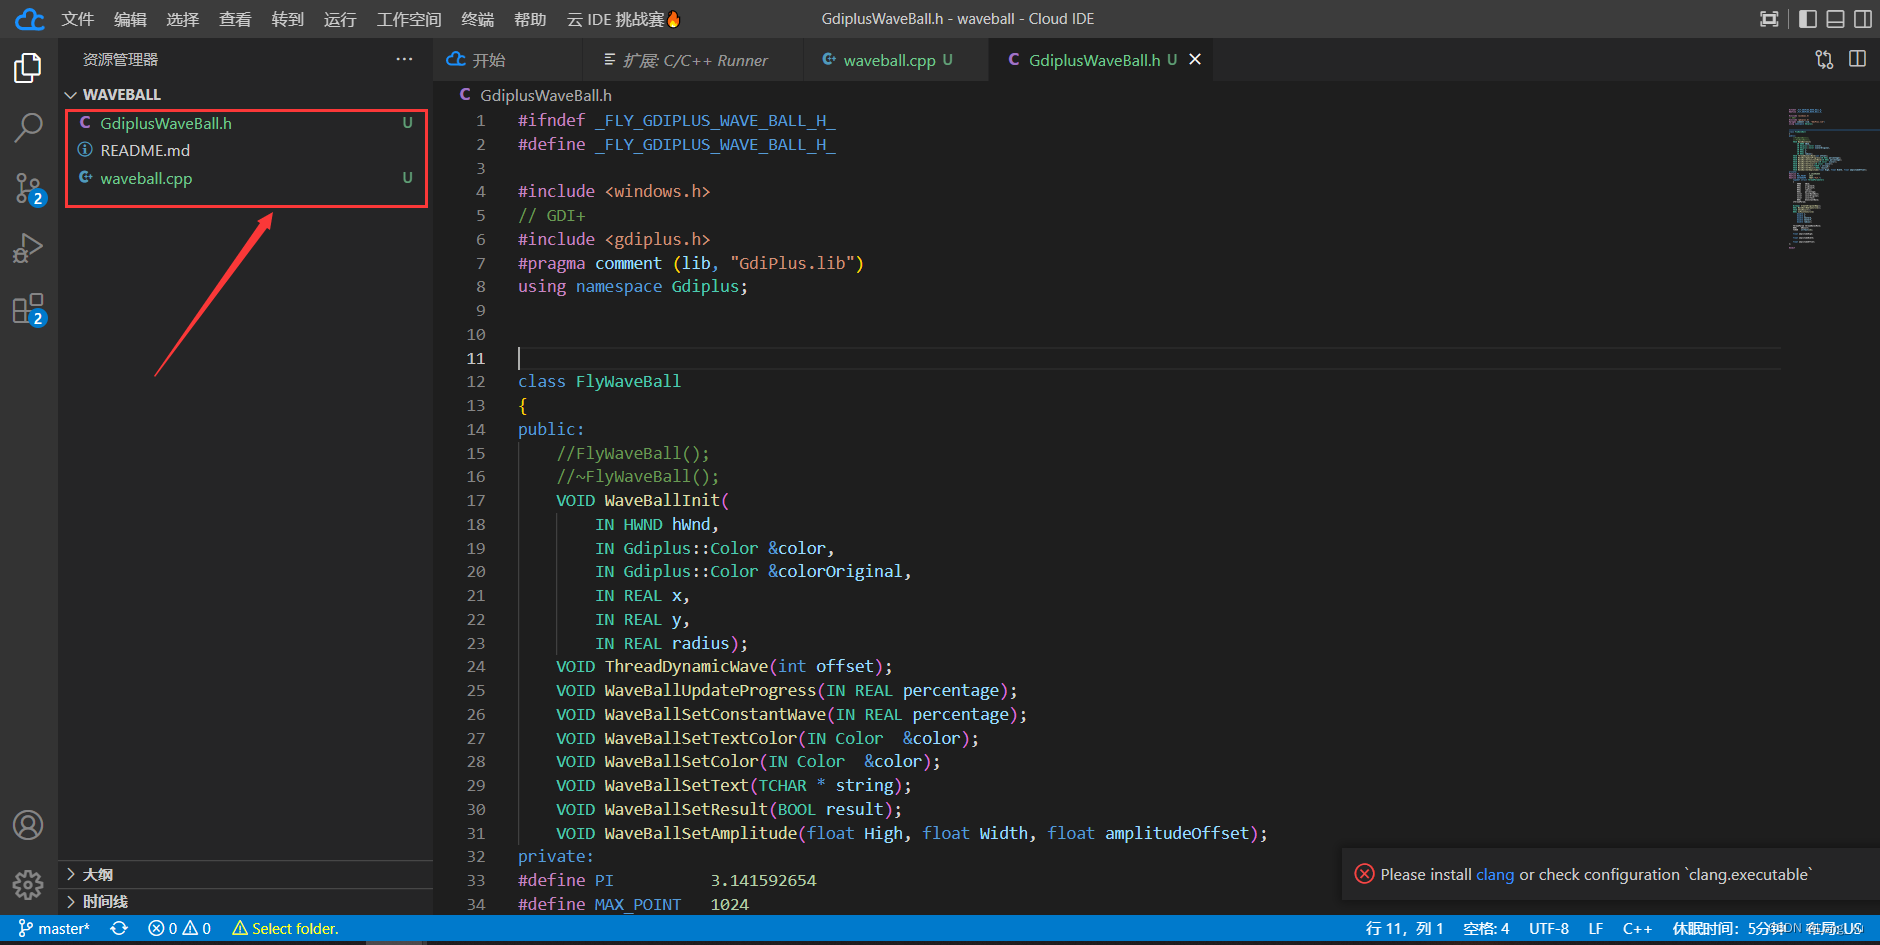
Task: Open the 终端 menu
Action: pyautogui.click(x=478, y=19)
